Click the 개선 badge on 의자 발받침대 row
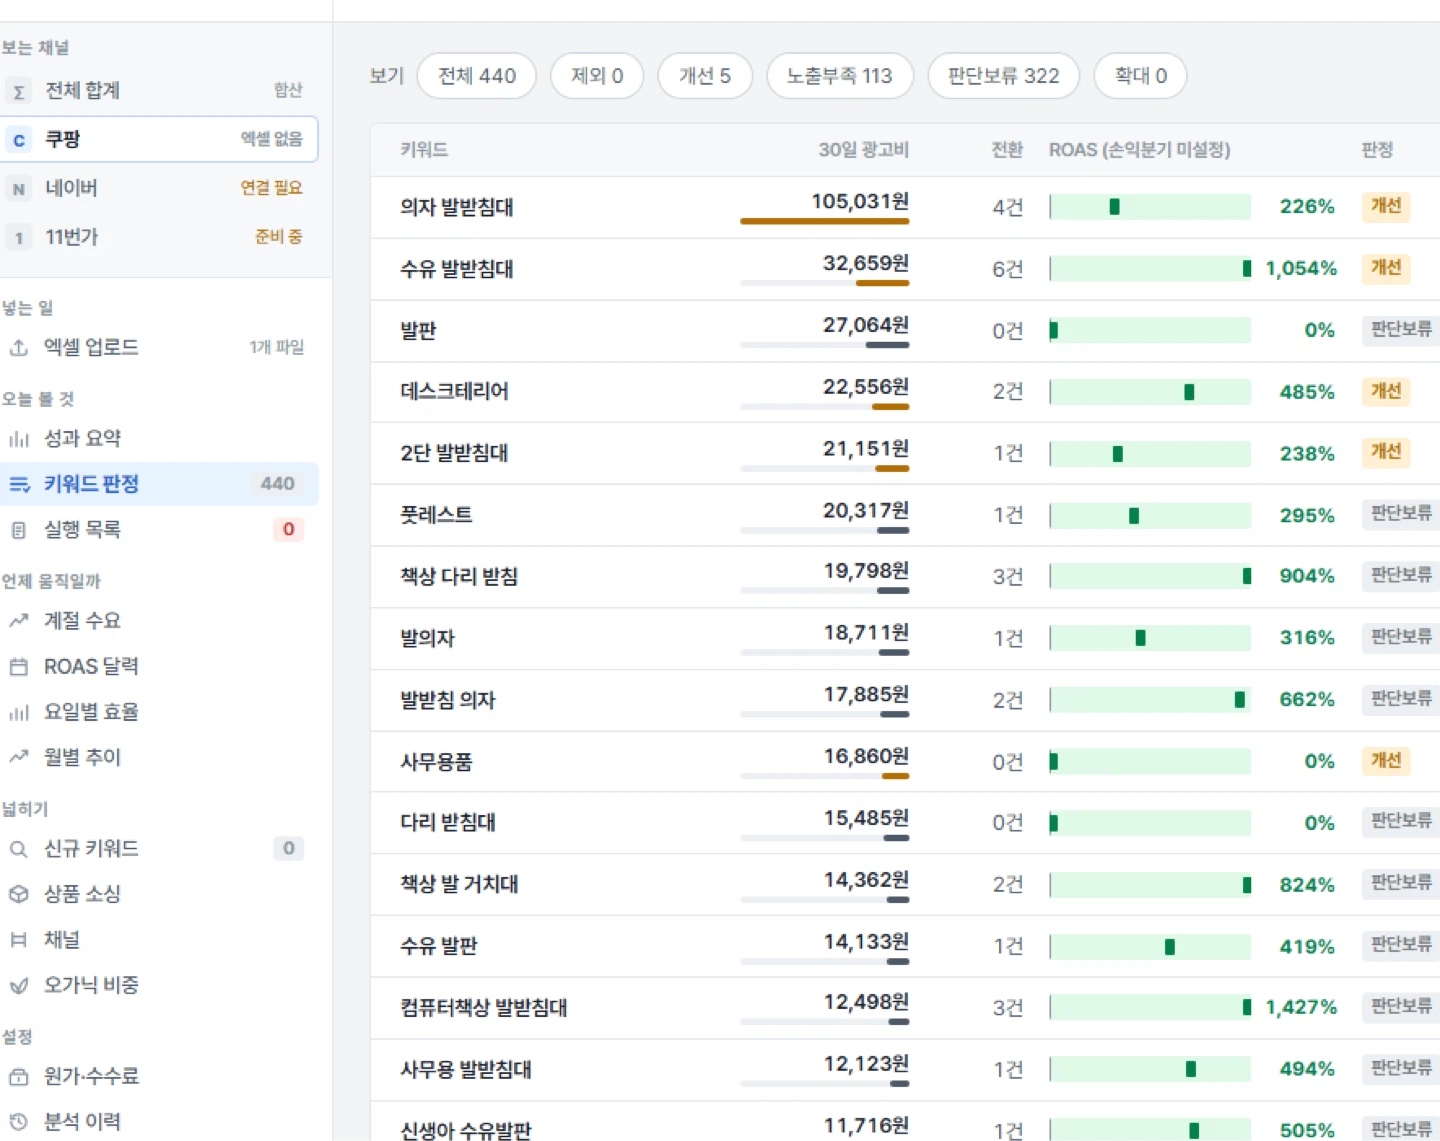The image size is (1440, 1141). point(1386,206)
